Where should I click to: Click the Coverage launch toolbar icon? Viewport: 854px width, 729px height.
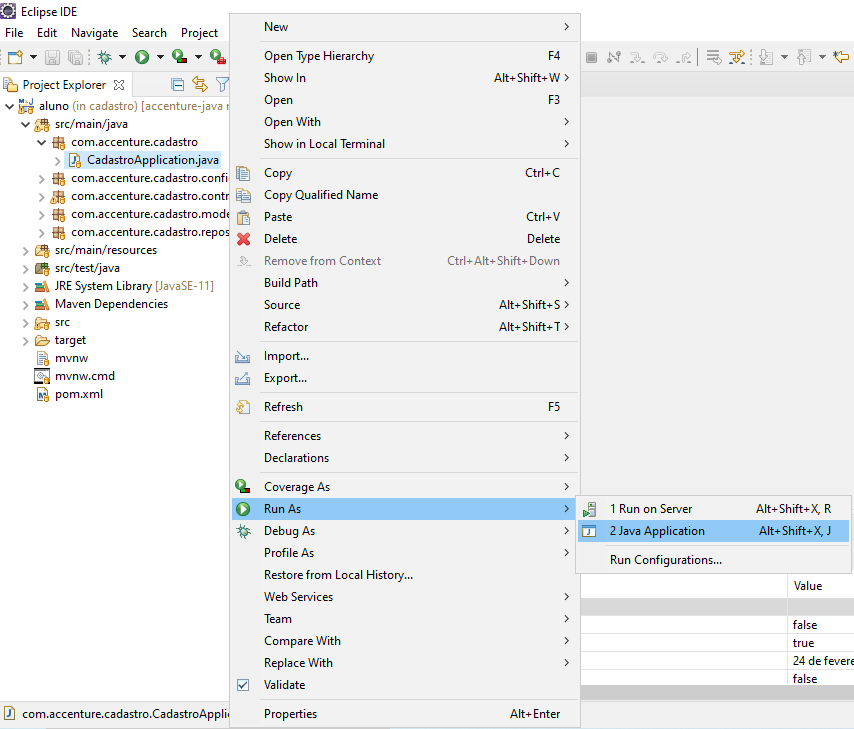[x=180, y=57]
